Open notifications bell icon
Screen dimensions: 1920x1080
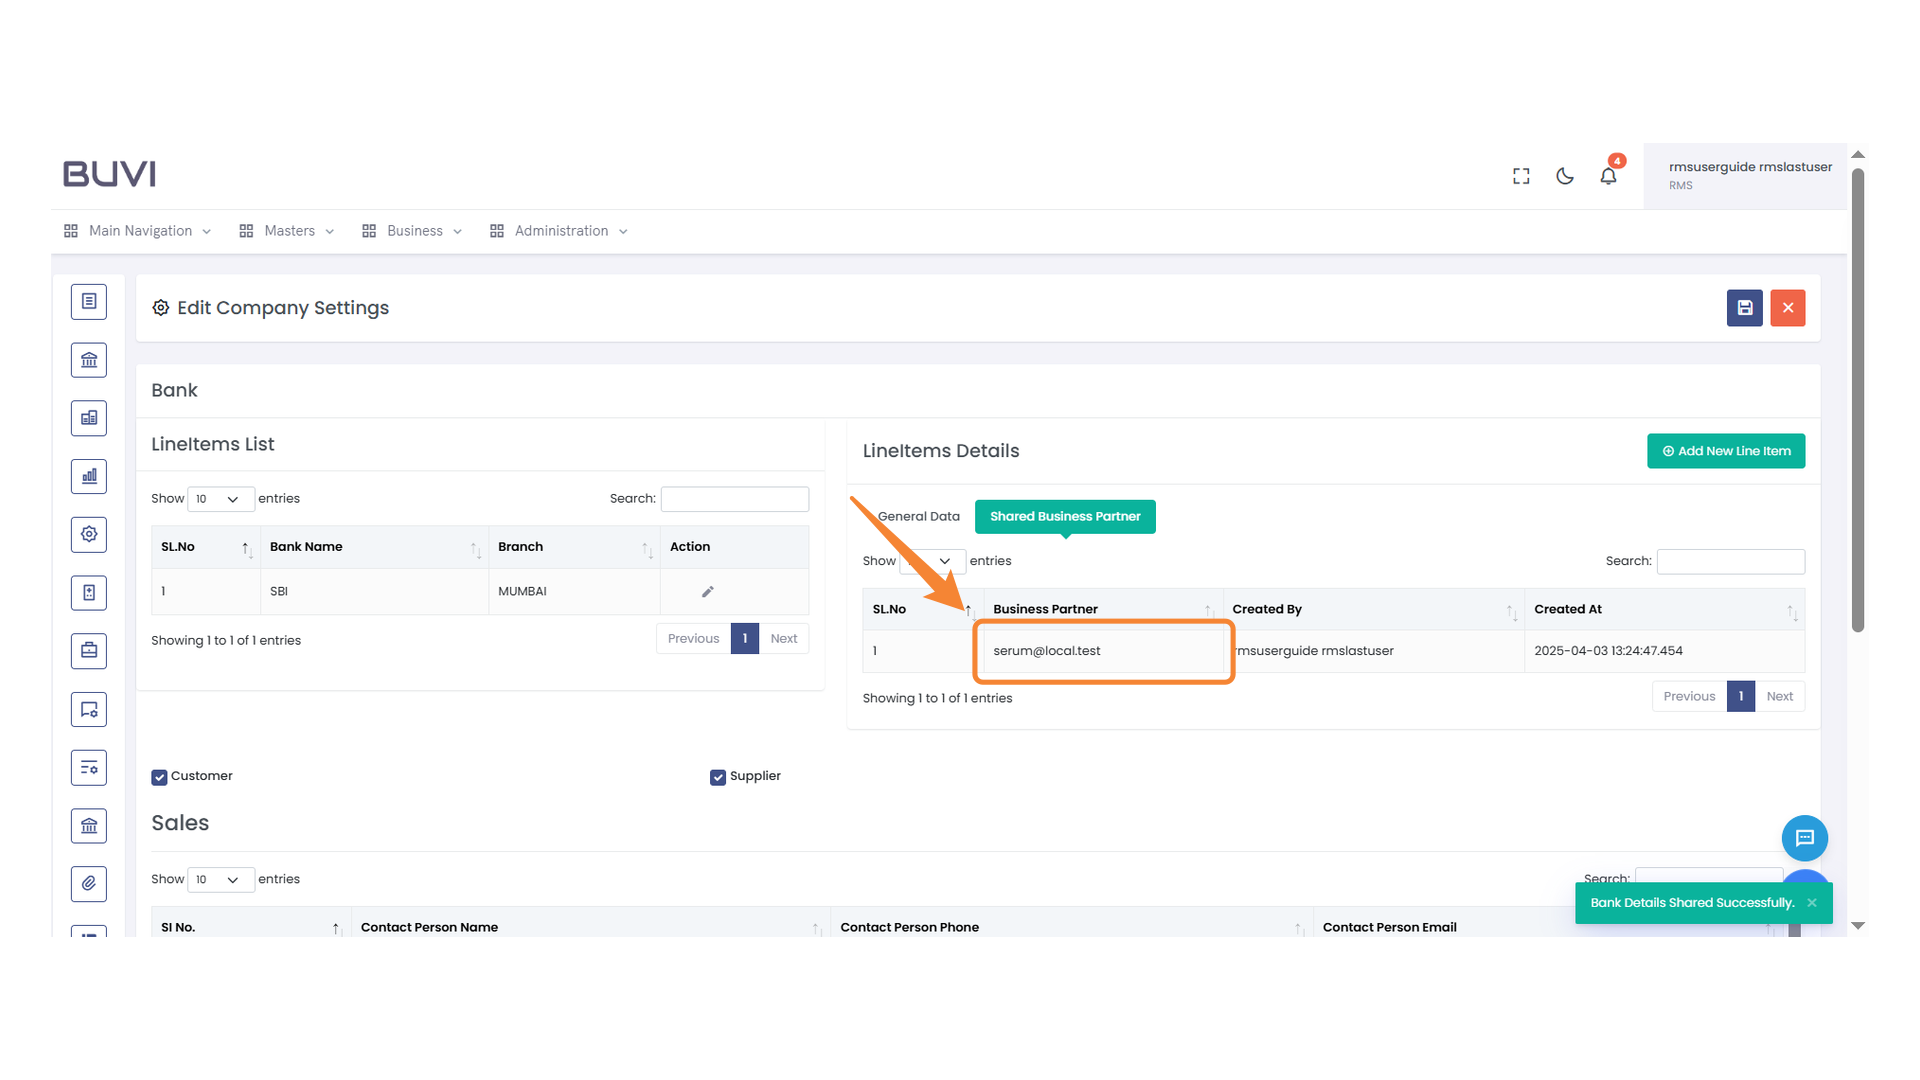pyautogui.click(x=1608, y=176)
